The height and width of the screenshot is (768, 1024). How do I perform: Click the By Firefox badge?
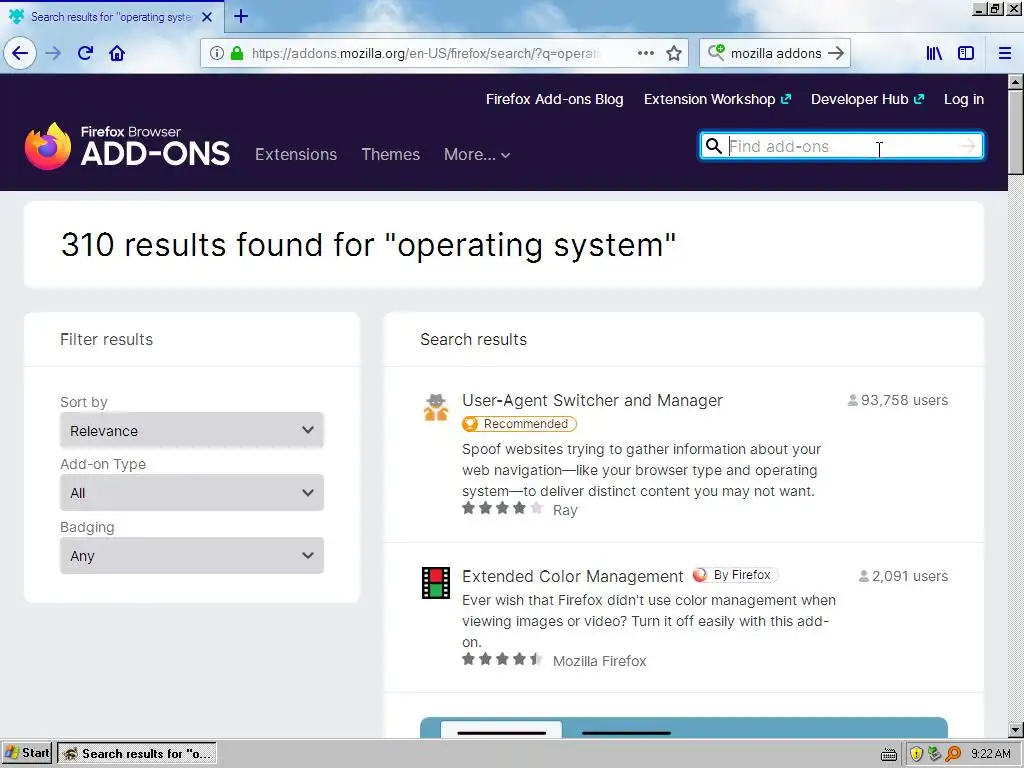[x=735, y=575]
